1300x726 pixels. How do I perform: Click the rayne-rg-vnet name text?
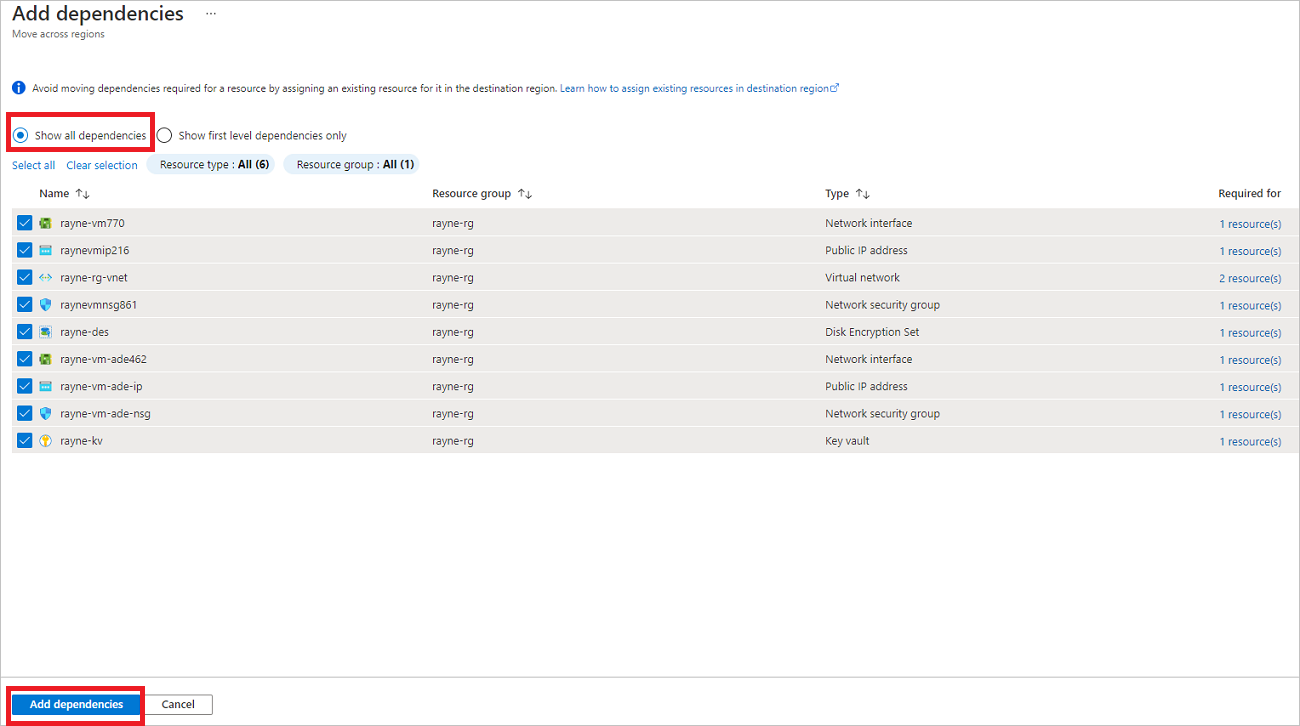point(94,278)
